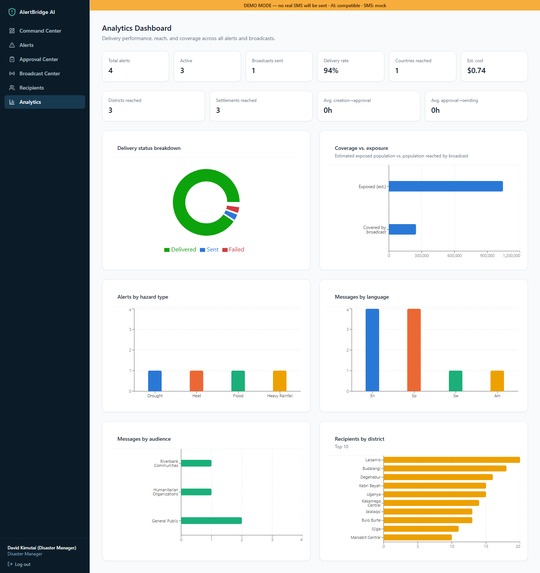Click the Recipients people icon
Viewport: 540px width, 573px height.
[x=12, y=88]
